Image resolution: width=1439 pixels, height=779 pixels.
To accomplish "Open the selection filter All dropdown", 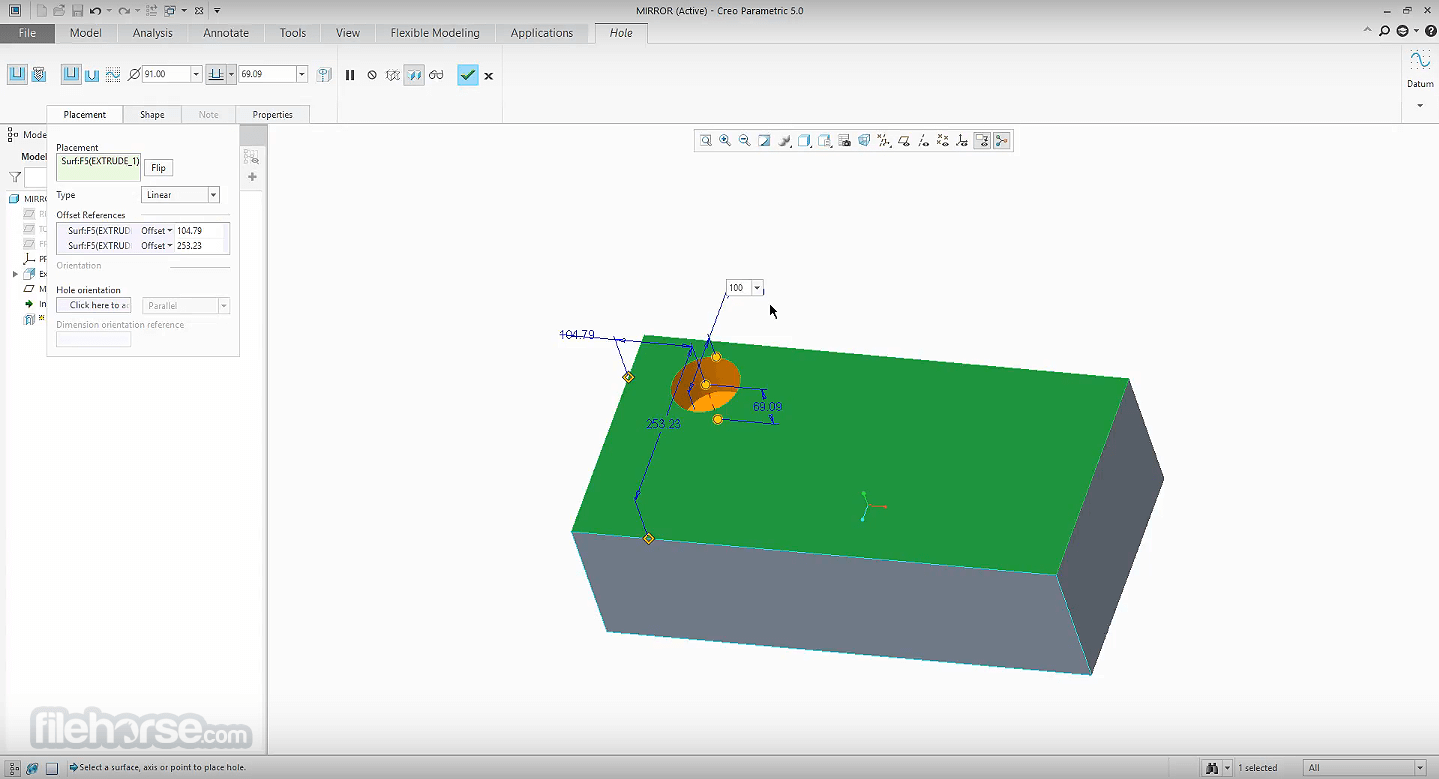I will point(1419,768).
